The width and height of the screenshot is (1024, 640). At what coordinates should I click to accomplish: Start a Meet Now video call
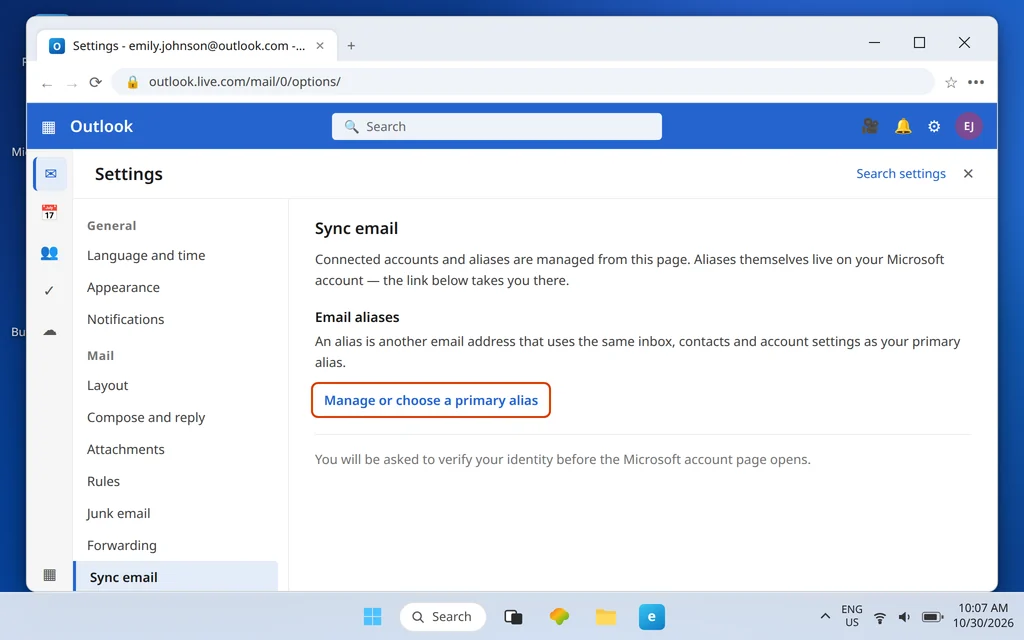coord(870,126)
